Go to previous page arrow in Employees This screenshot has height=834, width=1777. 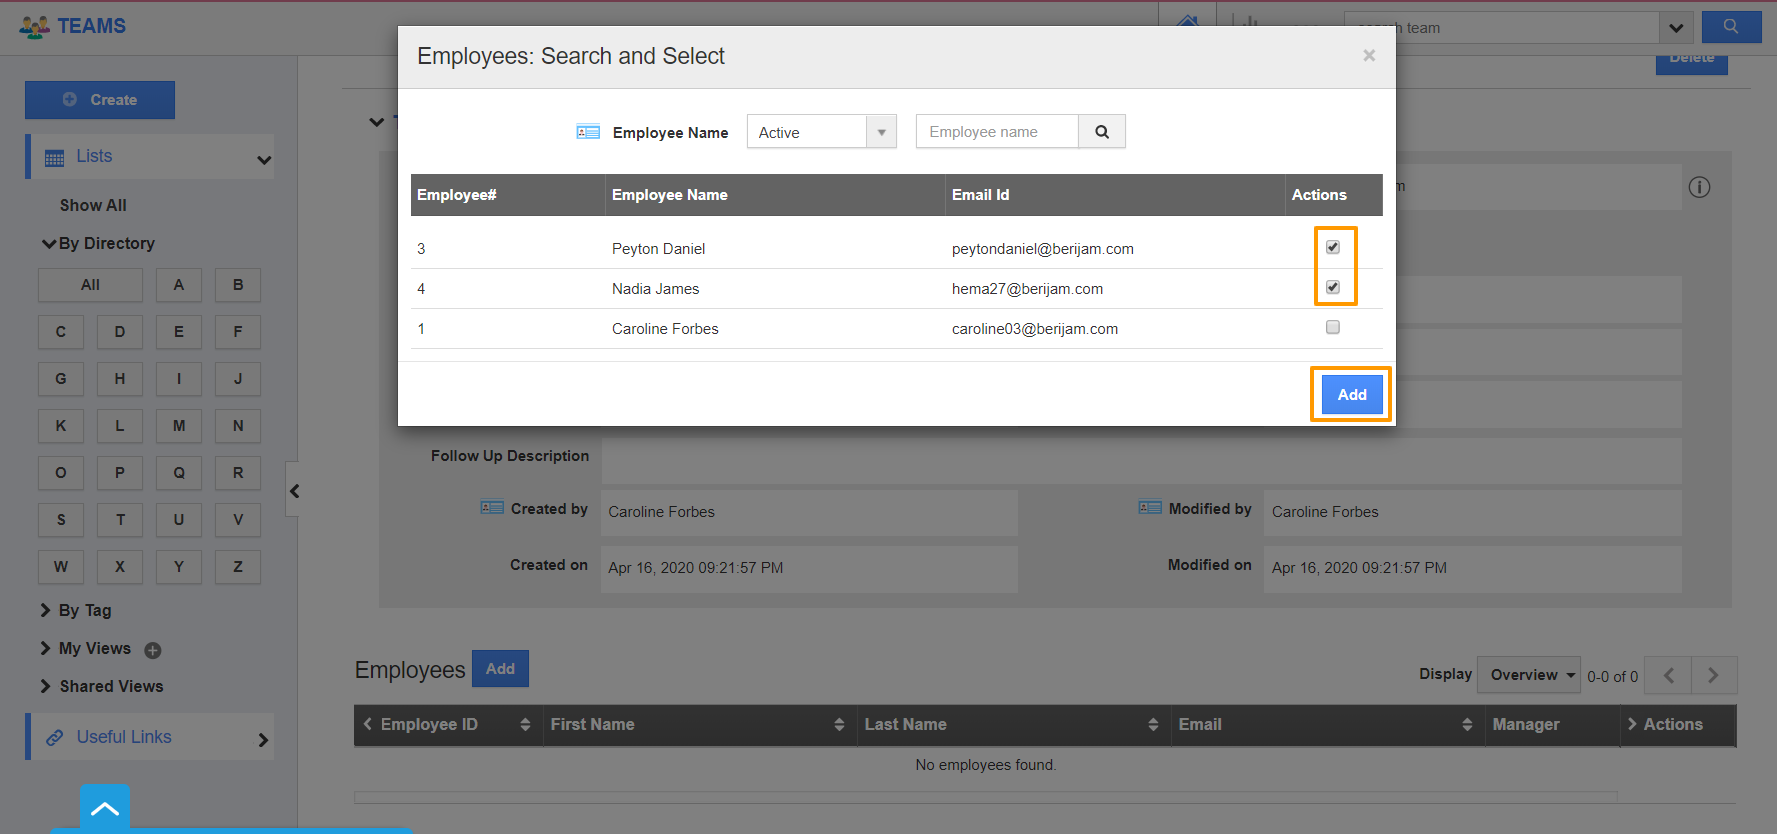pos(1668,675)
